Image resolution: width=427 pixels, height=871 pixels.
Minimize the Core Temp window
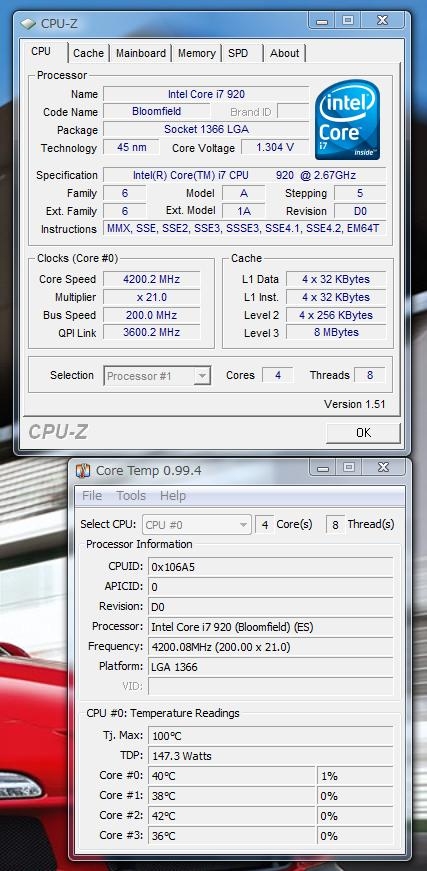[x=323, y=468]
